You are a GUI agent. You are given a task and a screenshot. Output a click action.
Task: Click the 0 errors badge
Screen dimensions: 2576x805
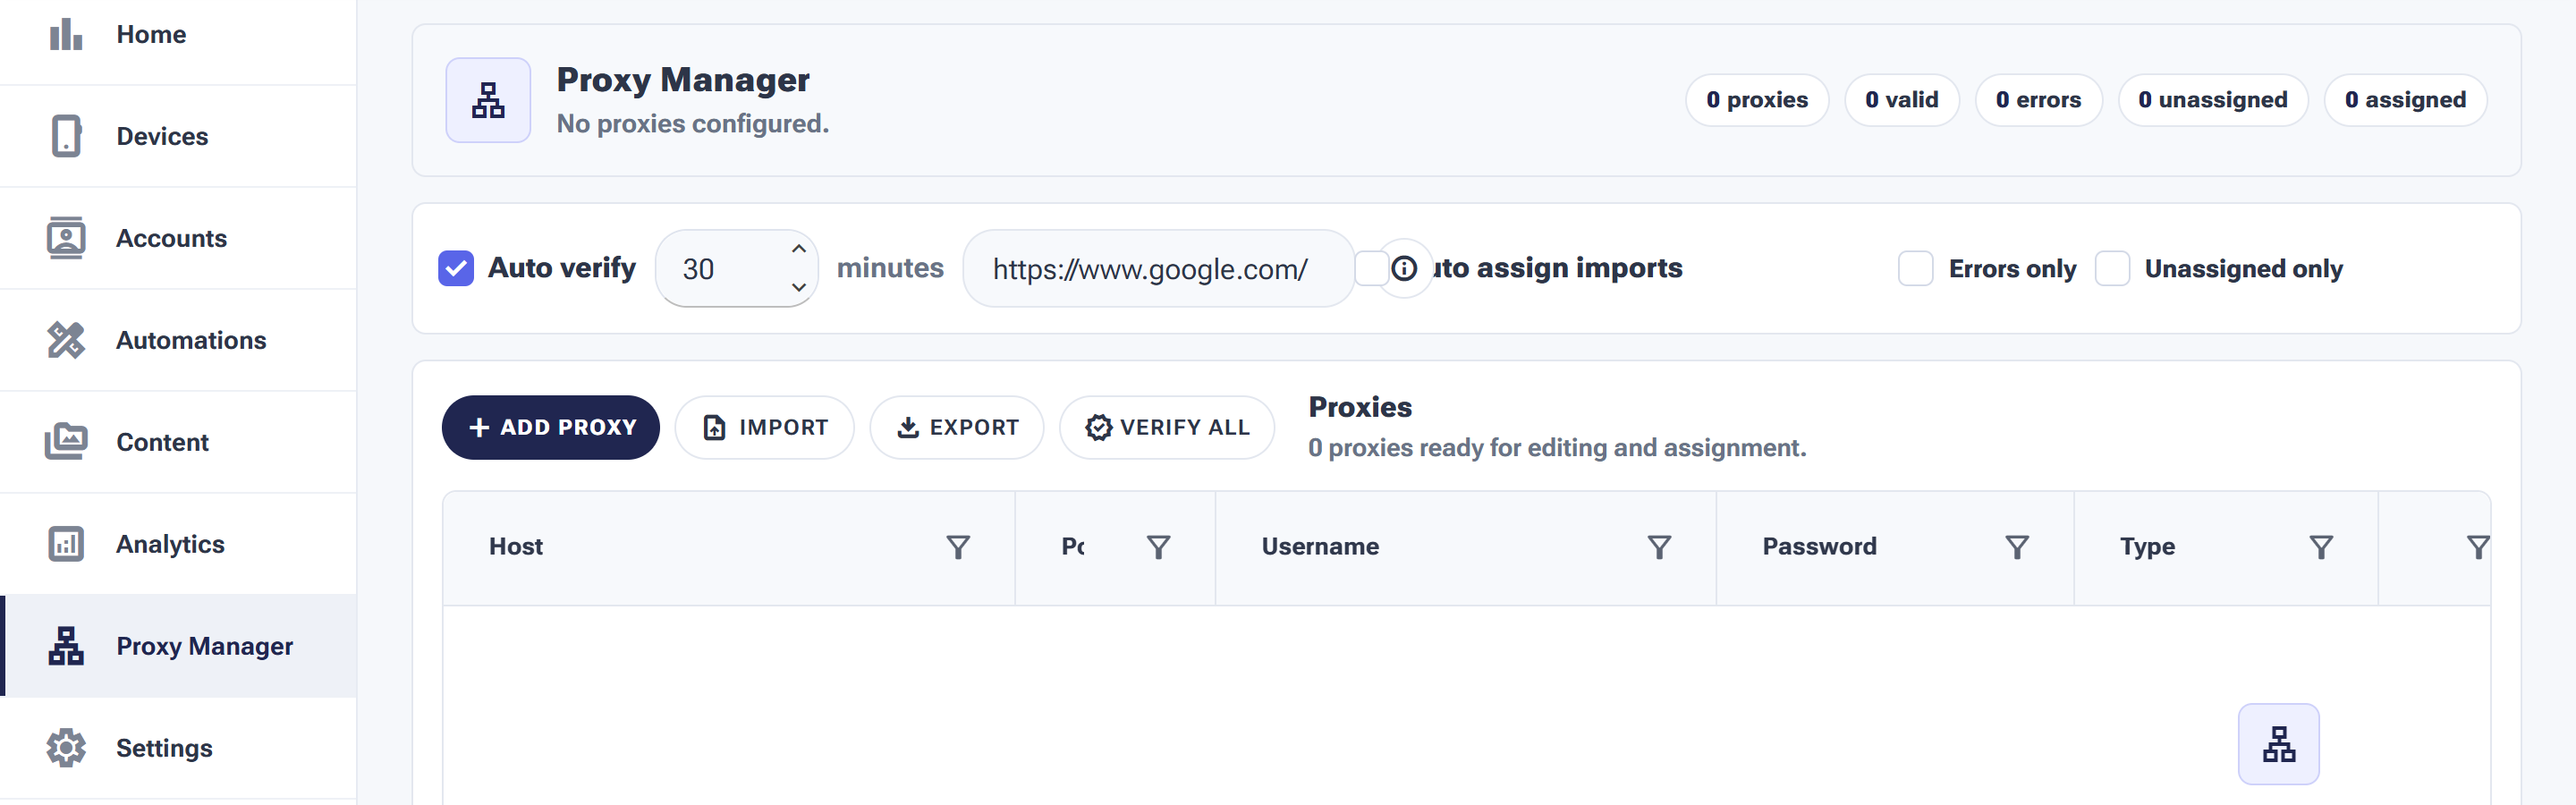click(x=2038, y=100)
